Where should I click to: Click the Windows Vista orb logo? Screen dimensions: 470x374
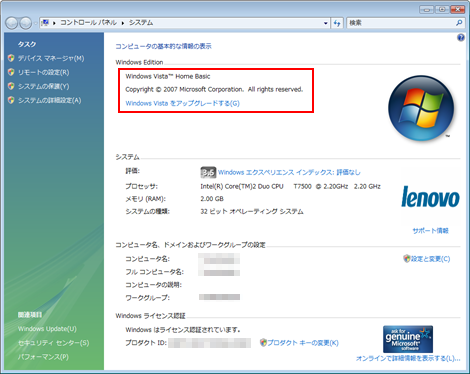[421, 108]
